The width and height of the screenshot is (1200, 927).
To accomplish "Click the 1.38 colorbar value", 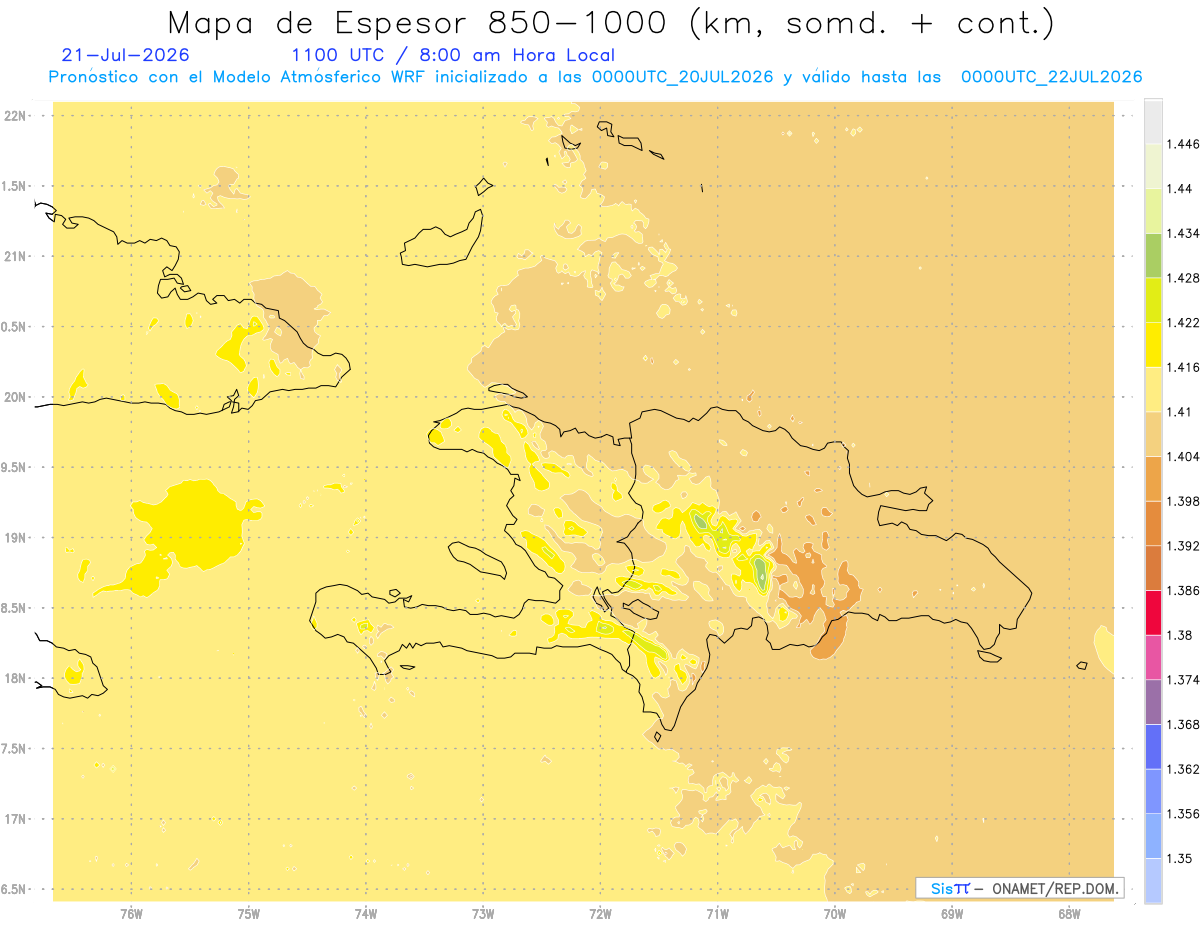I will (x=1179, y=635).
